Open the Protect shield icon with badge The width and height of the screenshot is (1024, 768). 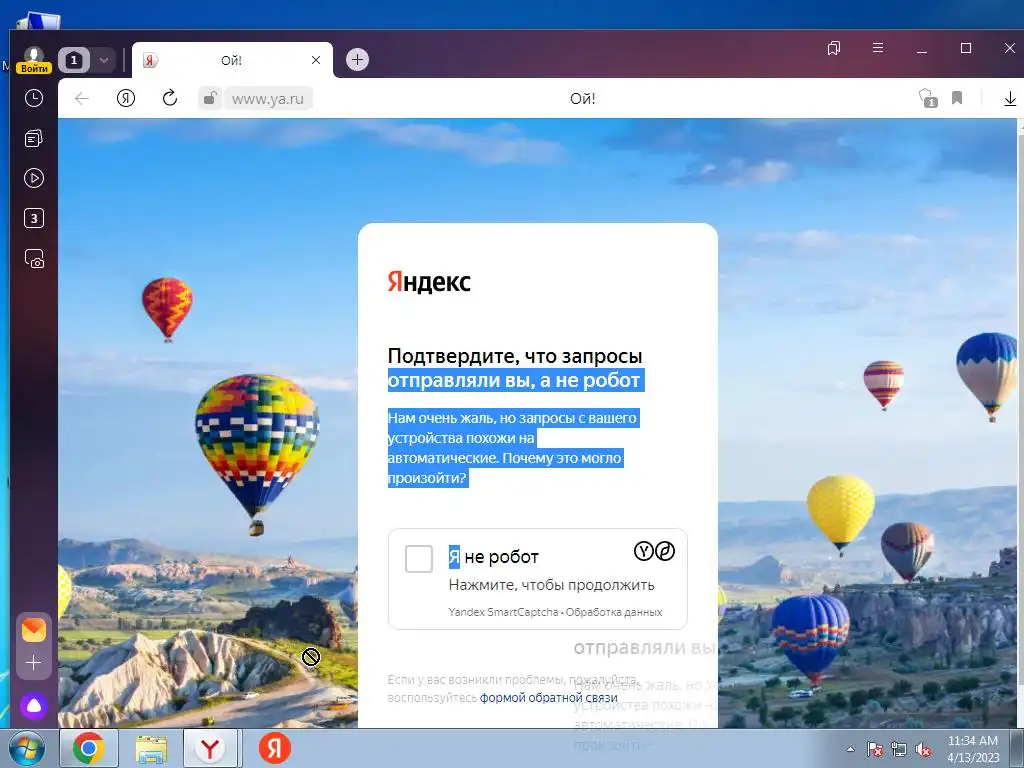[x=928, y=99]
